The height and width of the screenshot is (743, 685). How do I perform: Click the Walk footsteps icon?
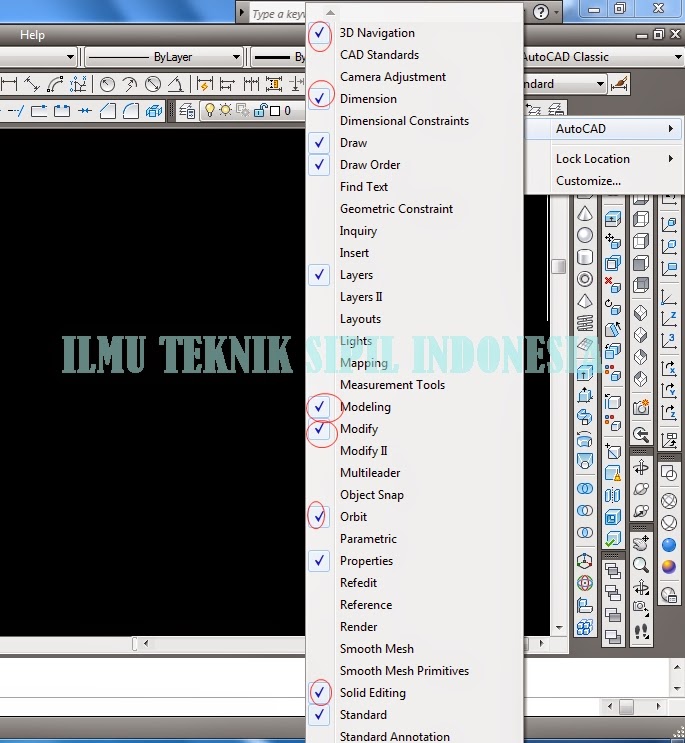click(x=641, y=631)
